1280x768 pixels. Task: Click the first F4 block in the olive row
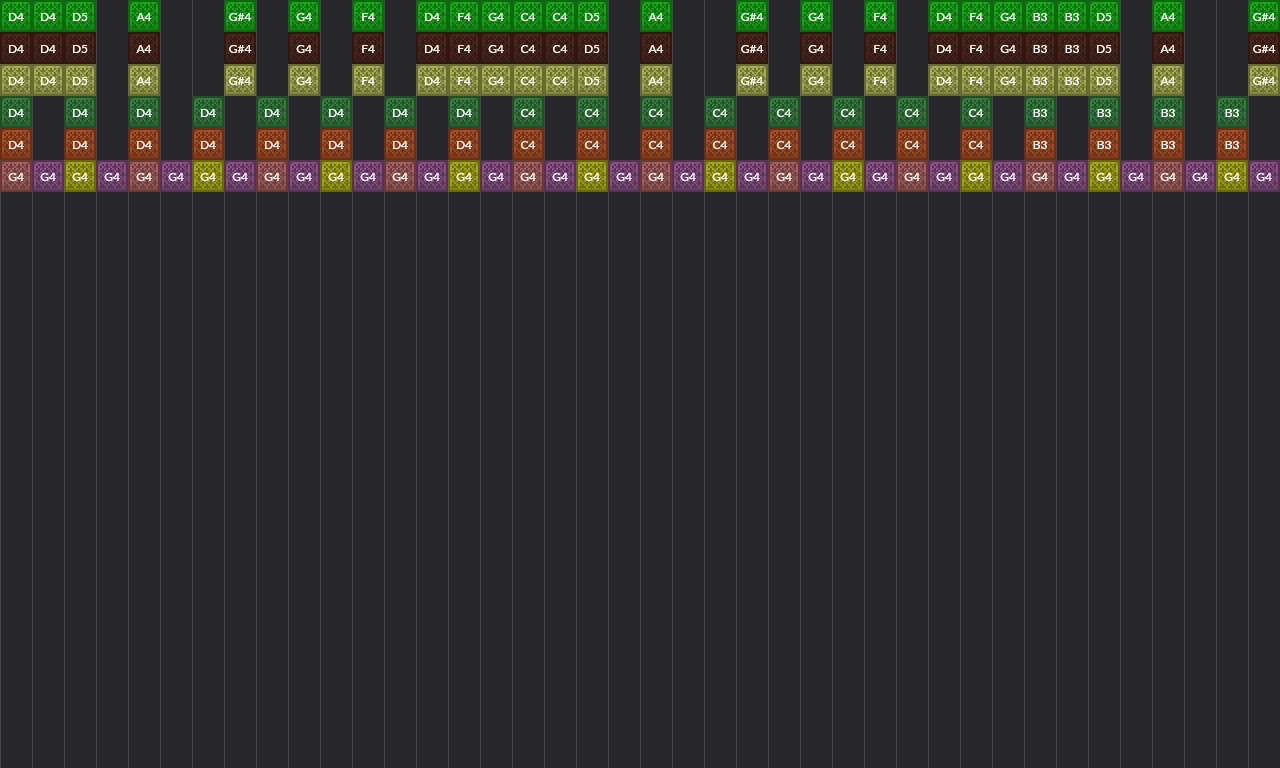368,81
